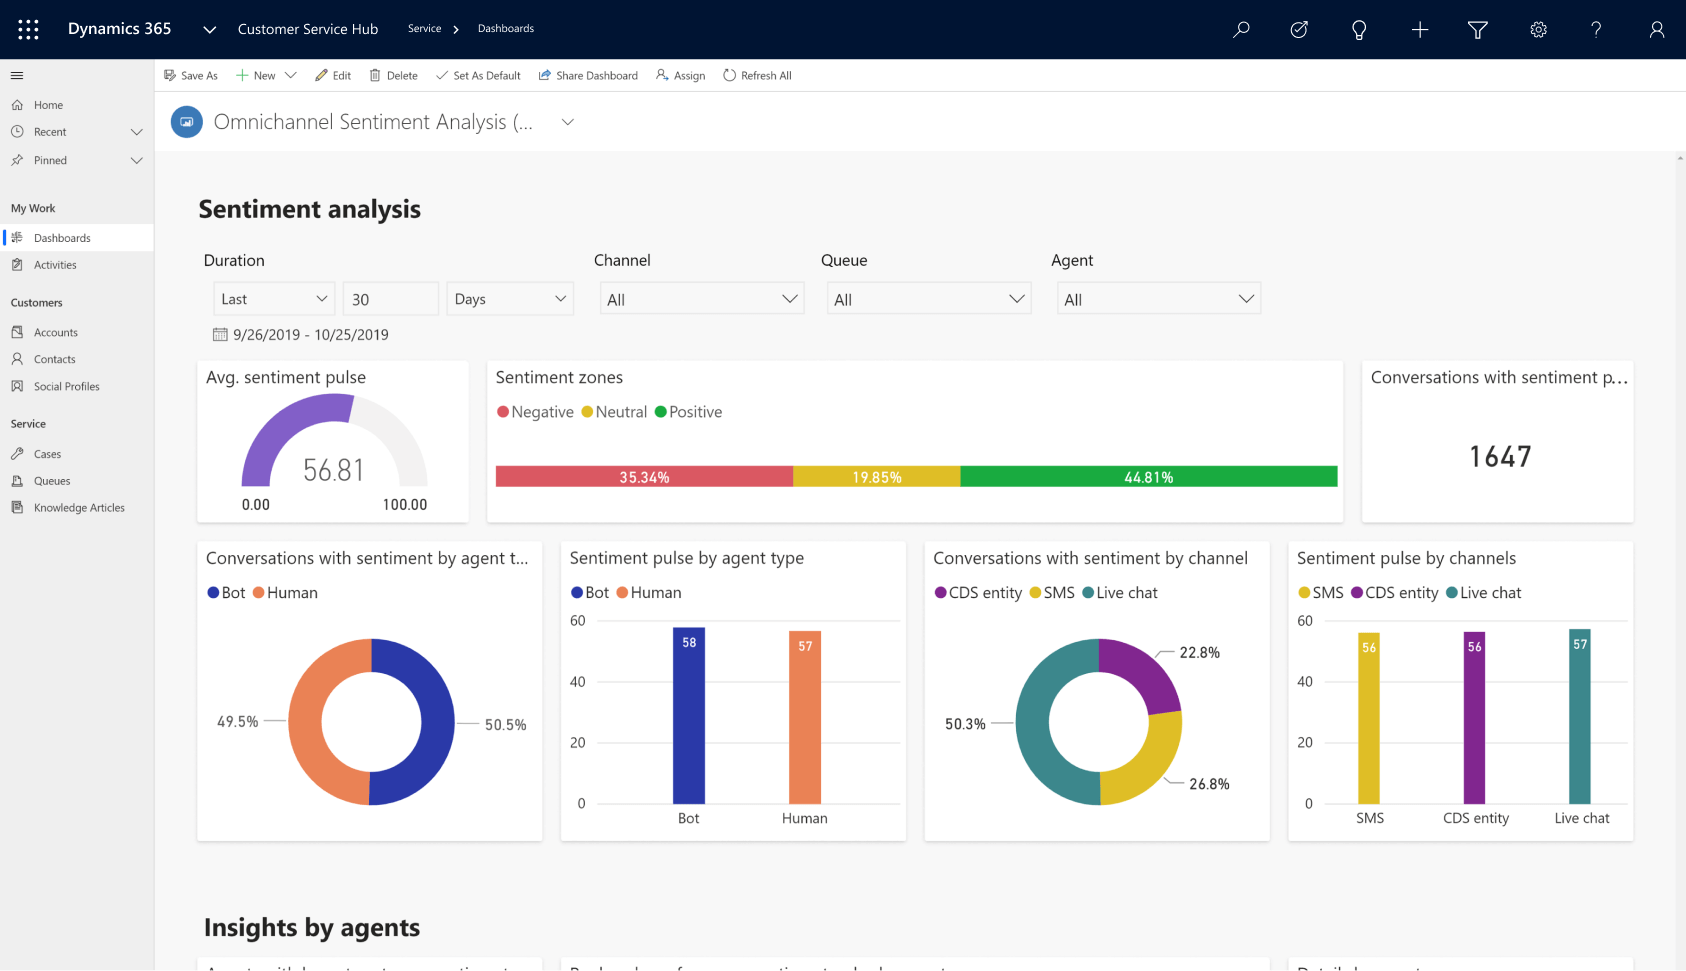The width and height of the screenshot is (1686, 971).
Task: Click the Share Dashboard button
Action: [x=588, y=76]
